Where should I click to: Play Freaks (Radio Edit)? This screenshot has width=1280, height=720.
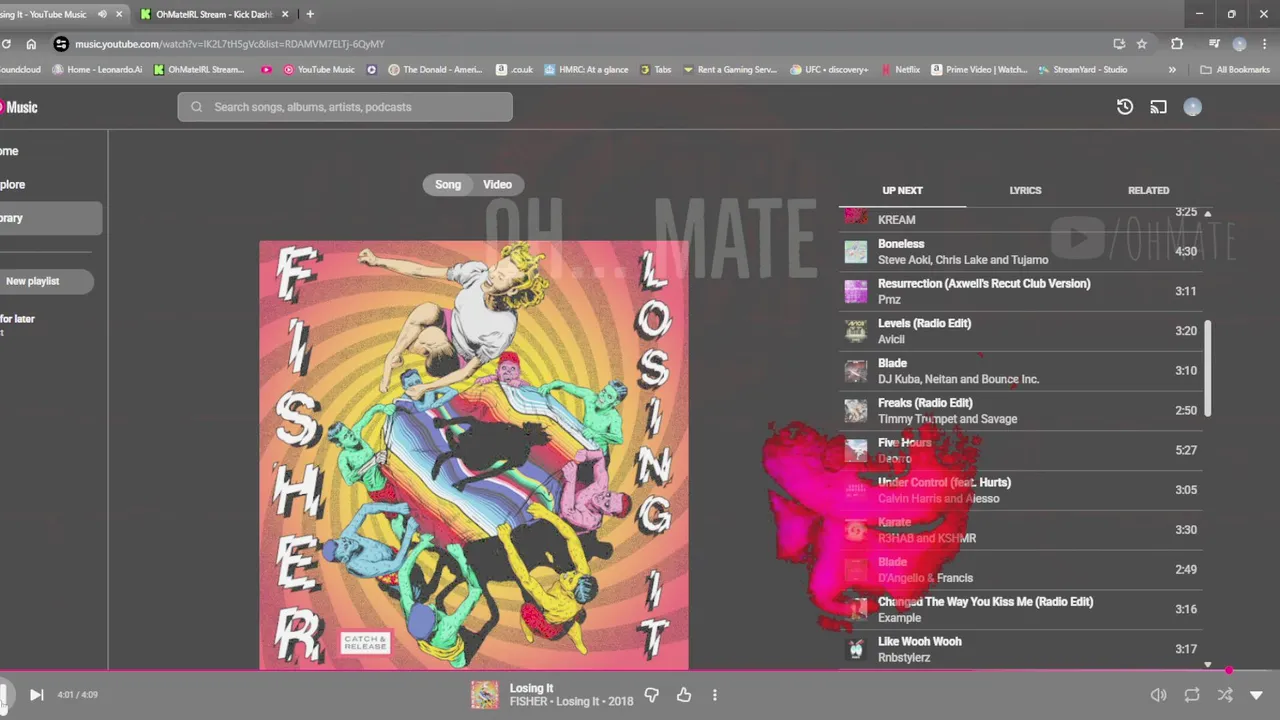(x=1020, y=411)
